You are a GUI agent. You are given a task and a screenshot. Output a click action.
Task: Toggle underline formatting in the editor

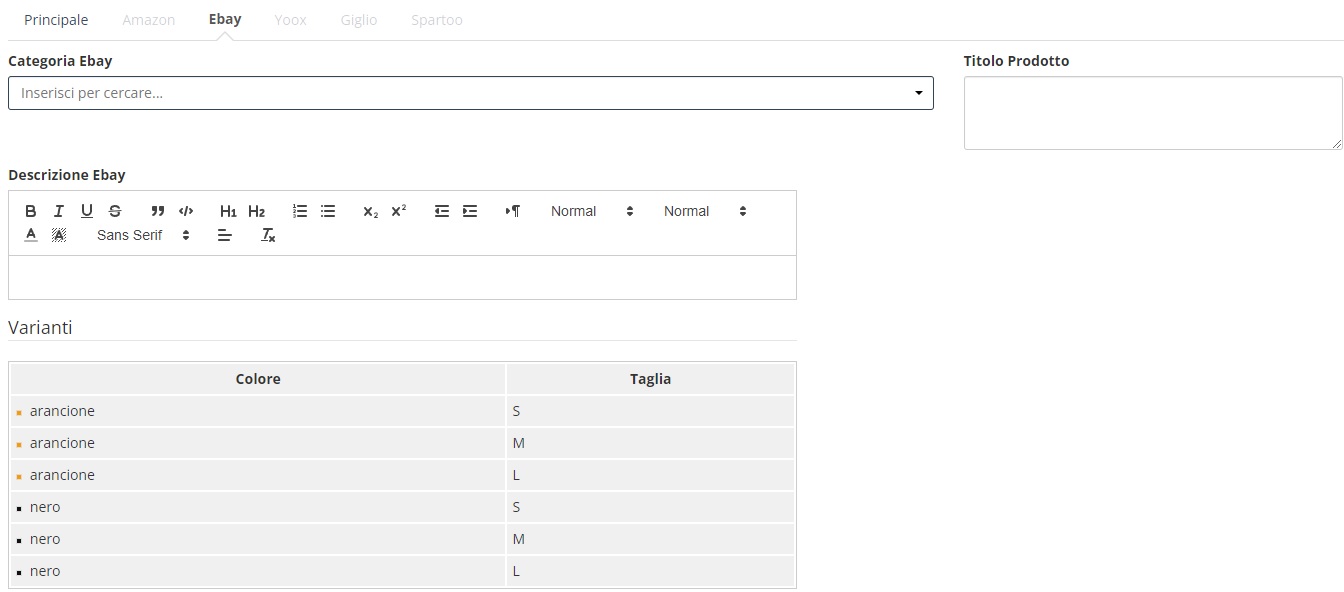click(x=87, y=211)
